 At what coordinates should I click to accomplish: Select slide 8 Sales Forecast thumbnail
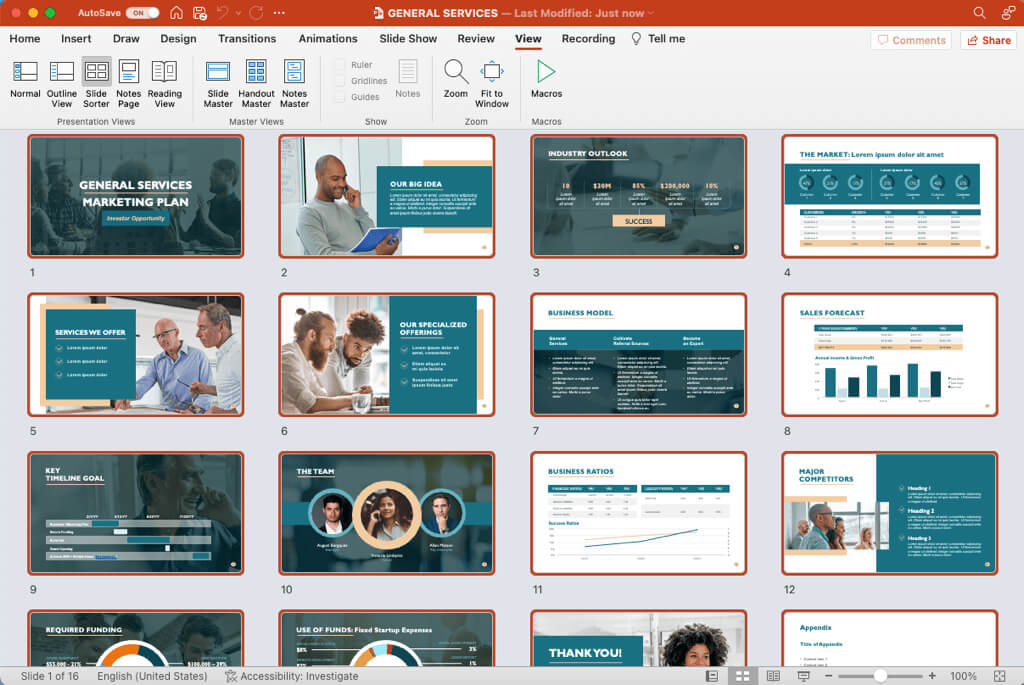889,355
